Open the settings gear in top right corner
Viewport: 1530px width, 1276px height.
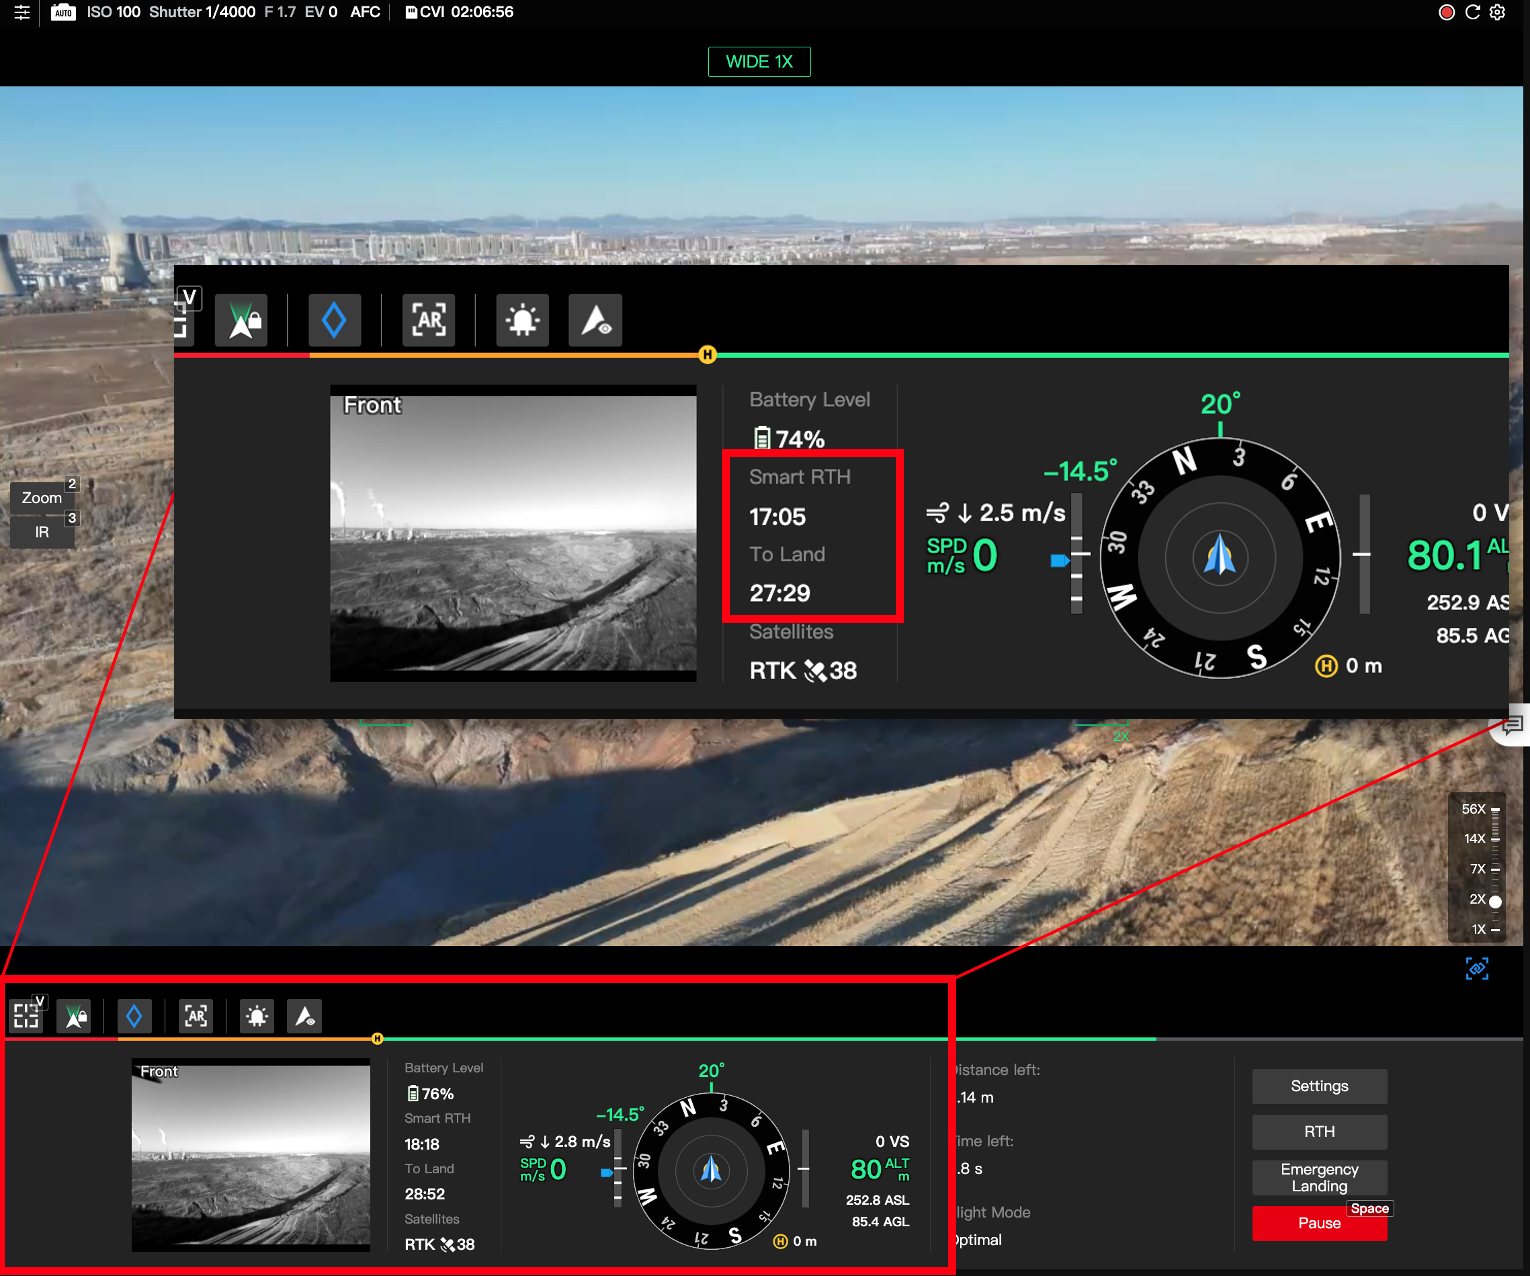point(1497,12)
